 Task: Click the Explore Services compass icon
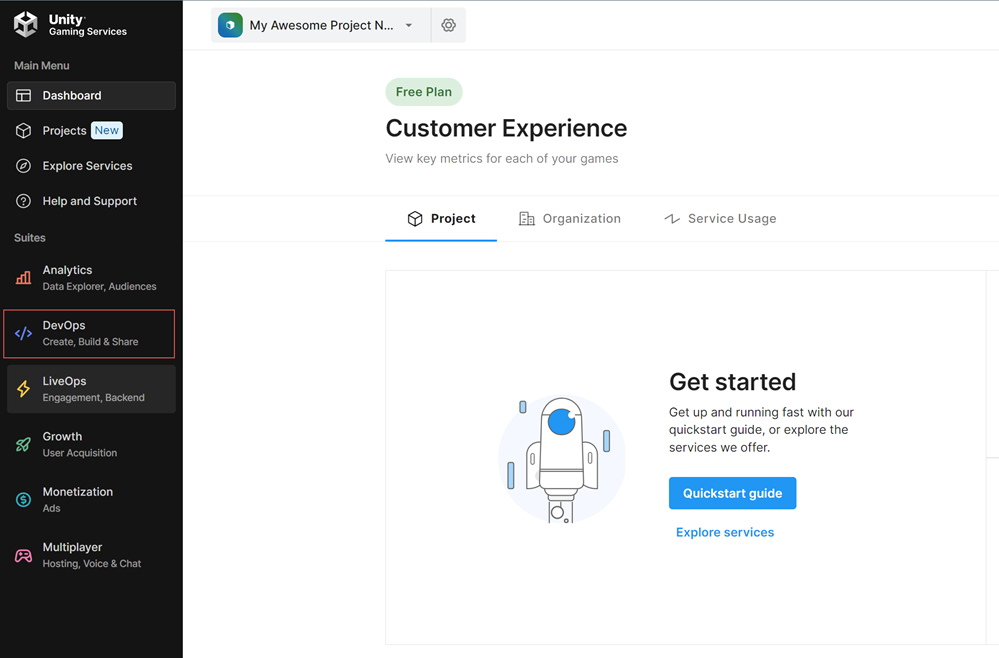tap(23, 166)
